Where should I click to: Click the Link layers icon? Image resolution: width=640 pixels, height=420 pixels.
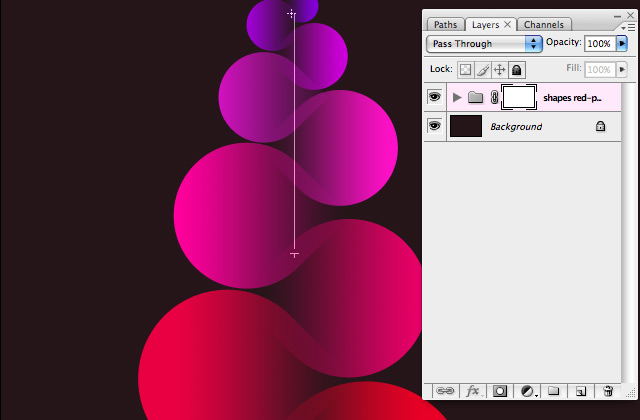(445, 391)
